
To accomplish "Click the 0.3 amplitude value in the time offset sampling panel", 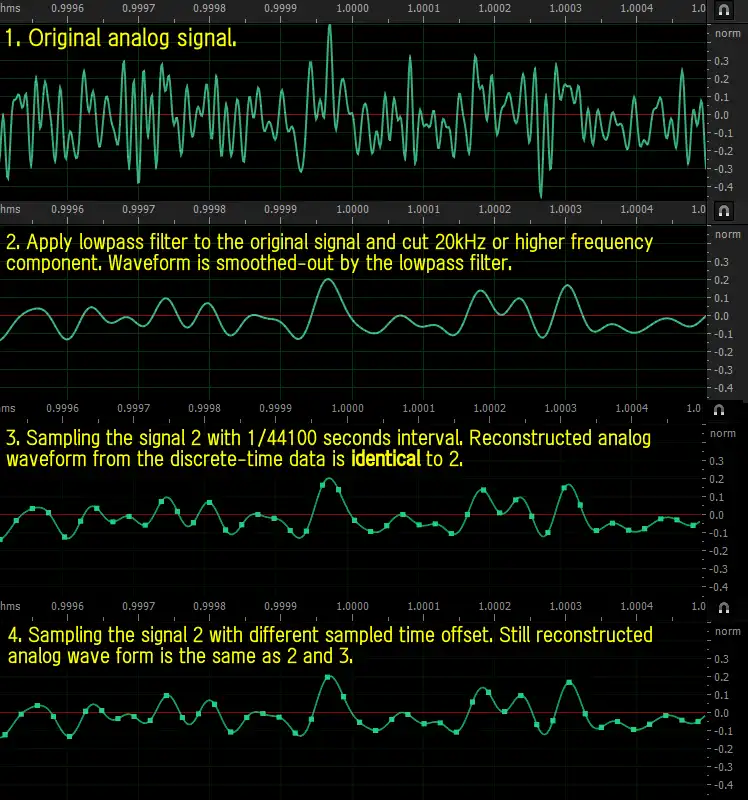I will click(721, 659).
